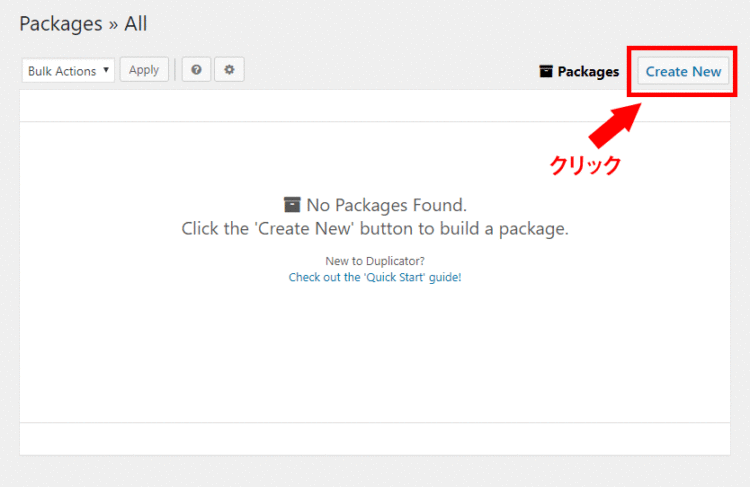
Task: Expand the Bulk Actions dropdown
Action: (x=67, y=71)
